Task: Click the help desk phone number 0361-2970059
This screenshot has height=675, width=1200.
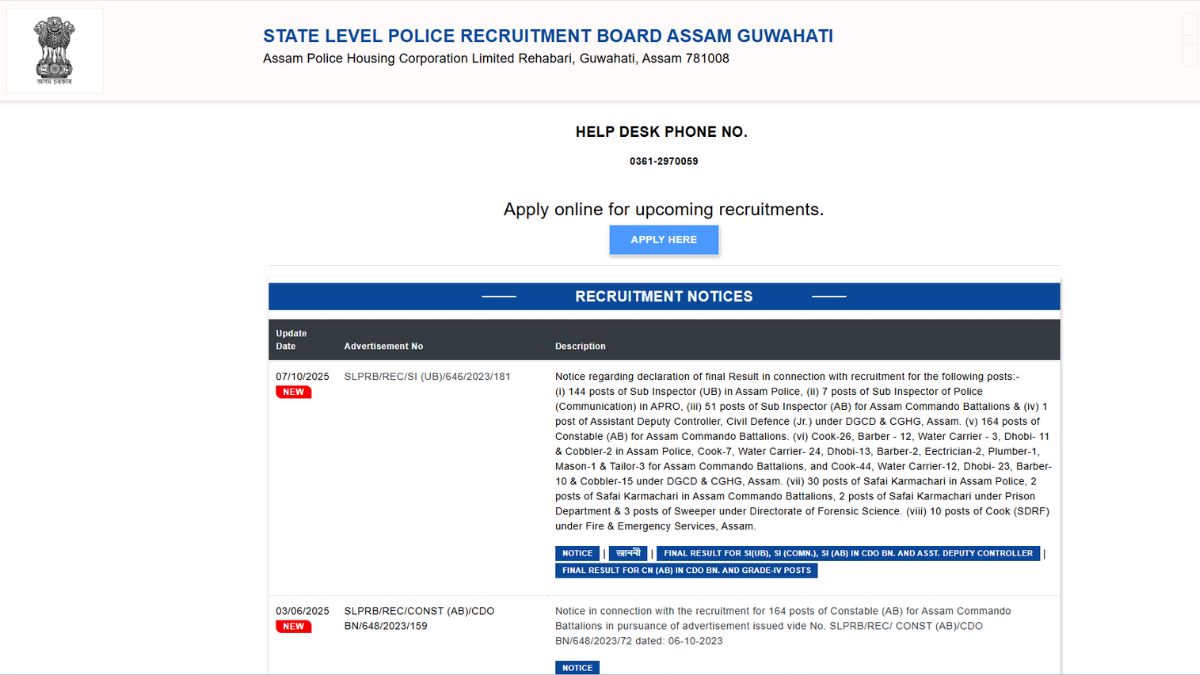Action: (663, 161)
